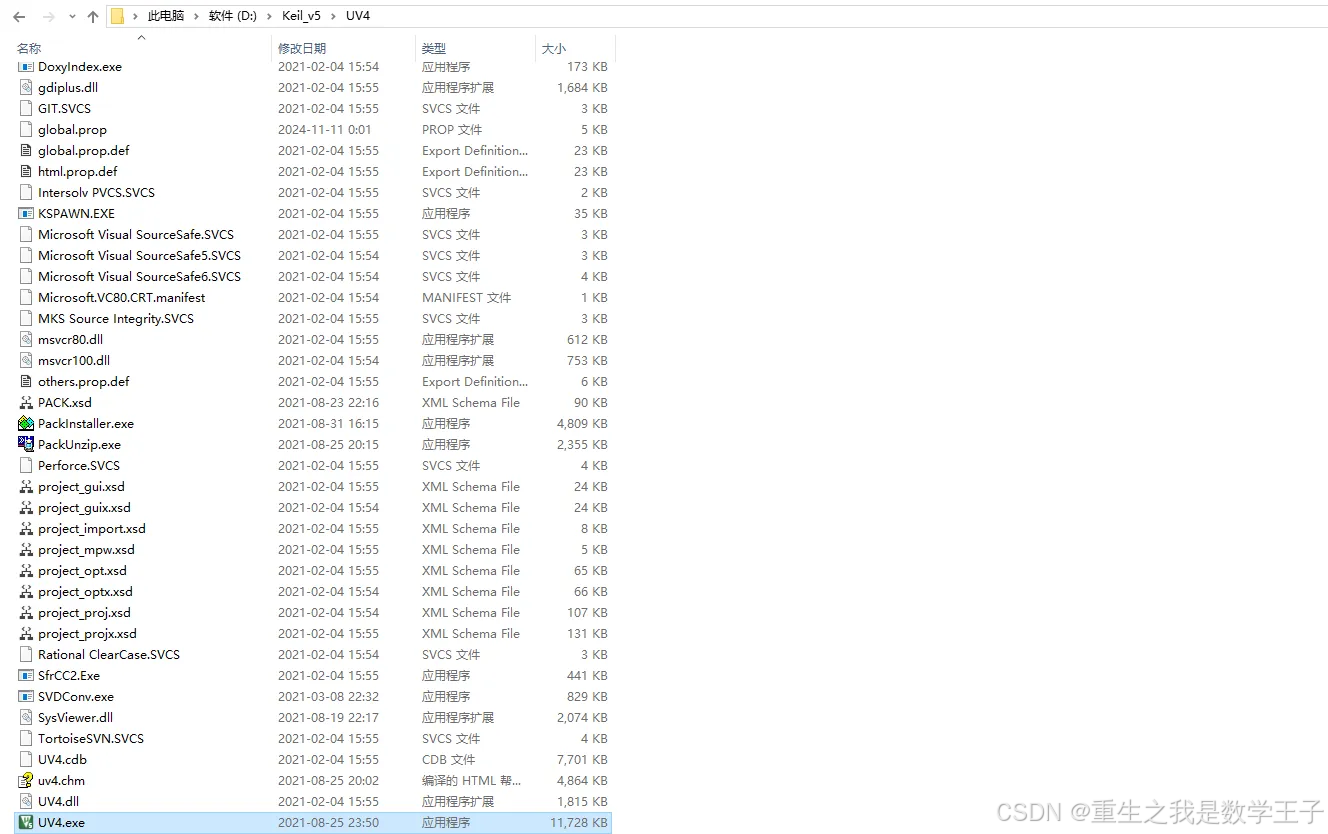Click the msvcr80.dll file icon
Image resolution: width=1328 pixels, height=834 pixels.
tap(26, 339)
